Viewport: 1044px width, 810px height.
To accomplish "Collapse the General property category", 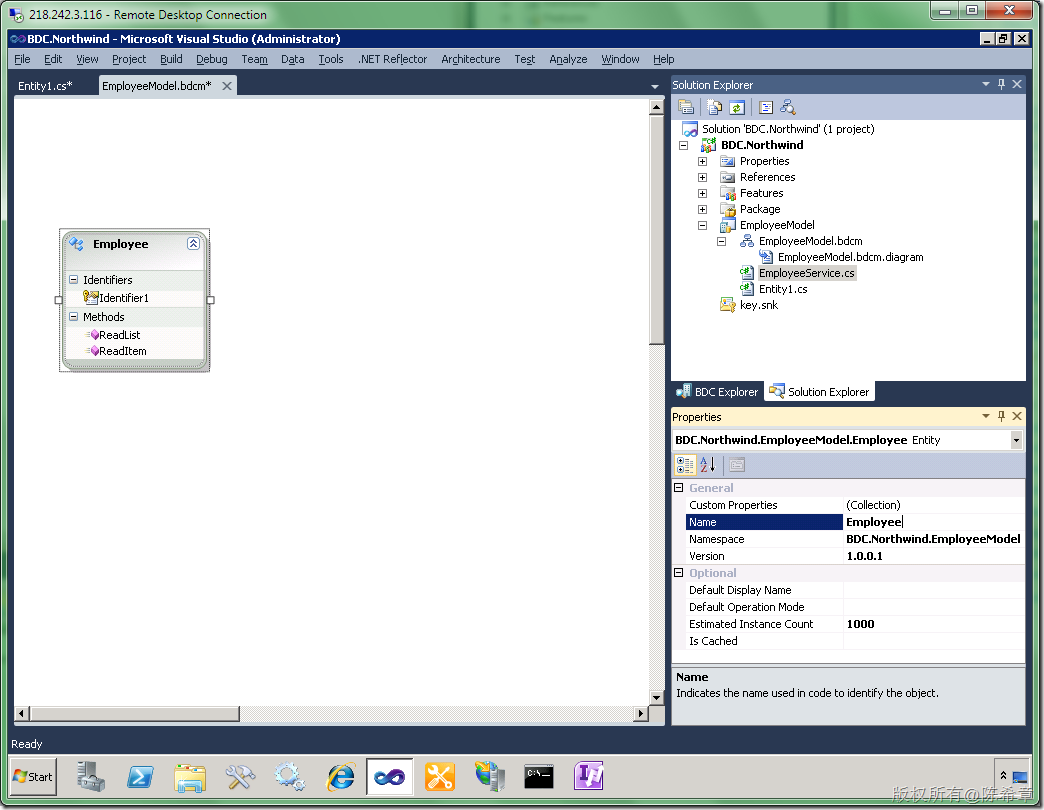I will (678, 488).
